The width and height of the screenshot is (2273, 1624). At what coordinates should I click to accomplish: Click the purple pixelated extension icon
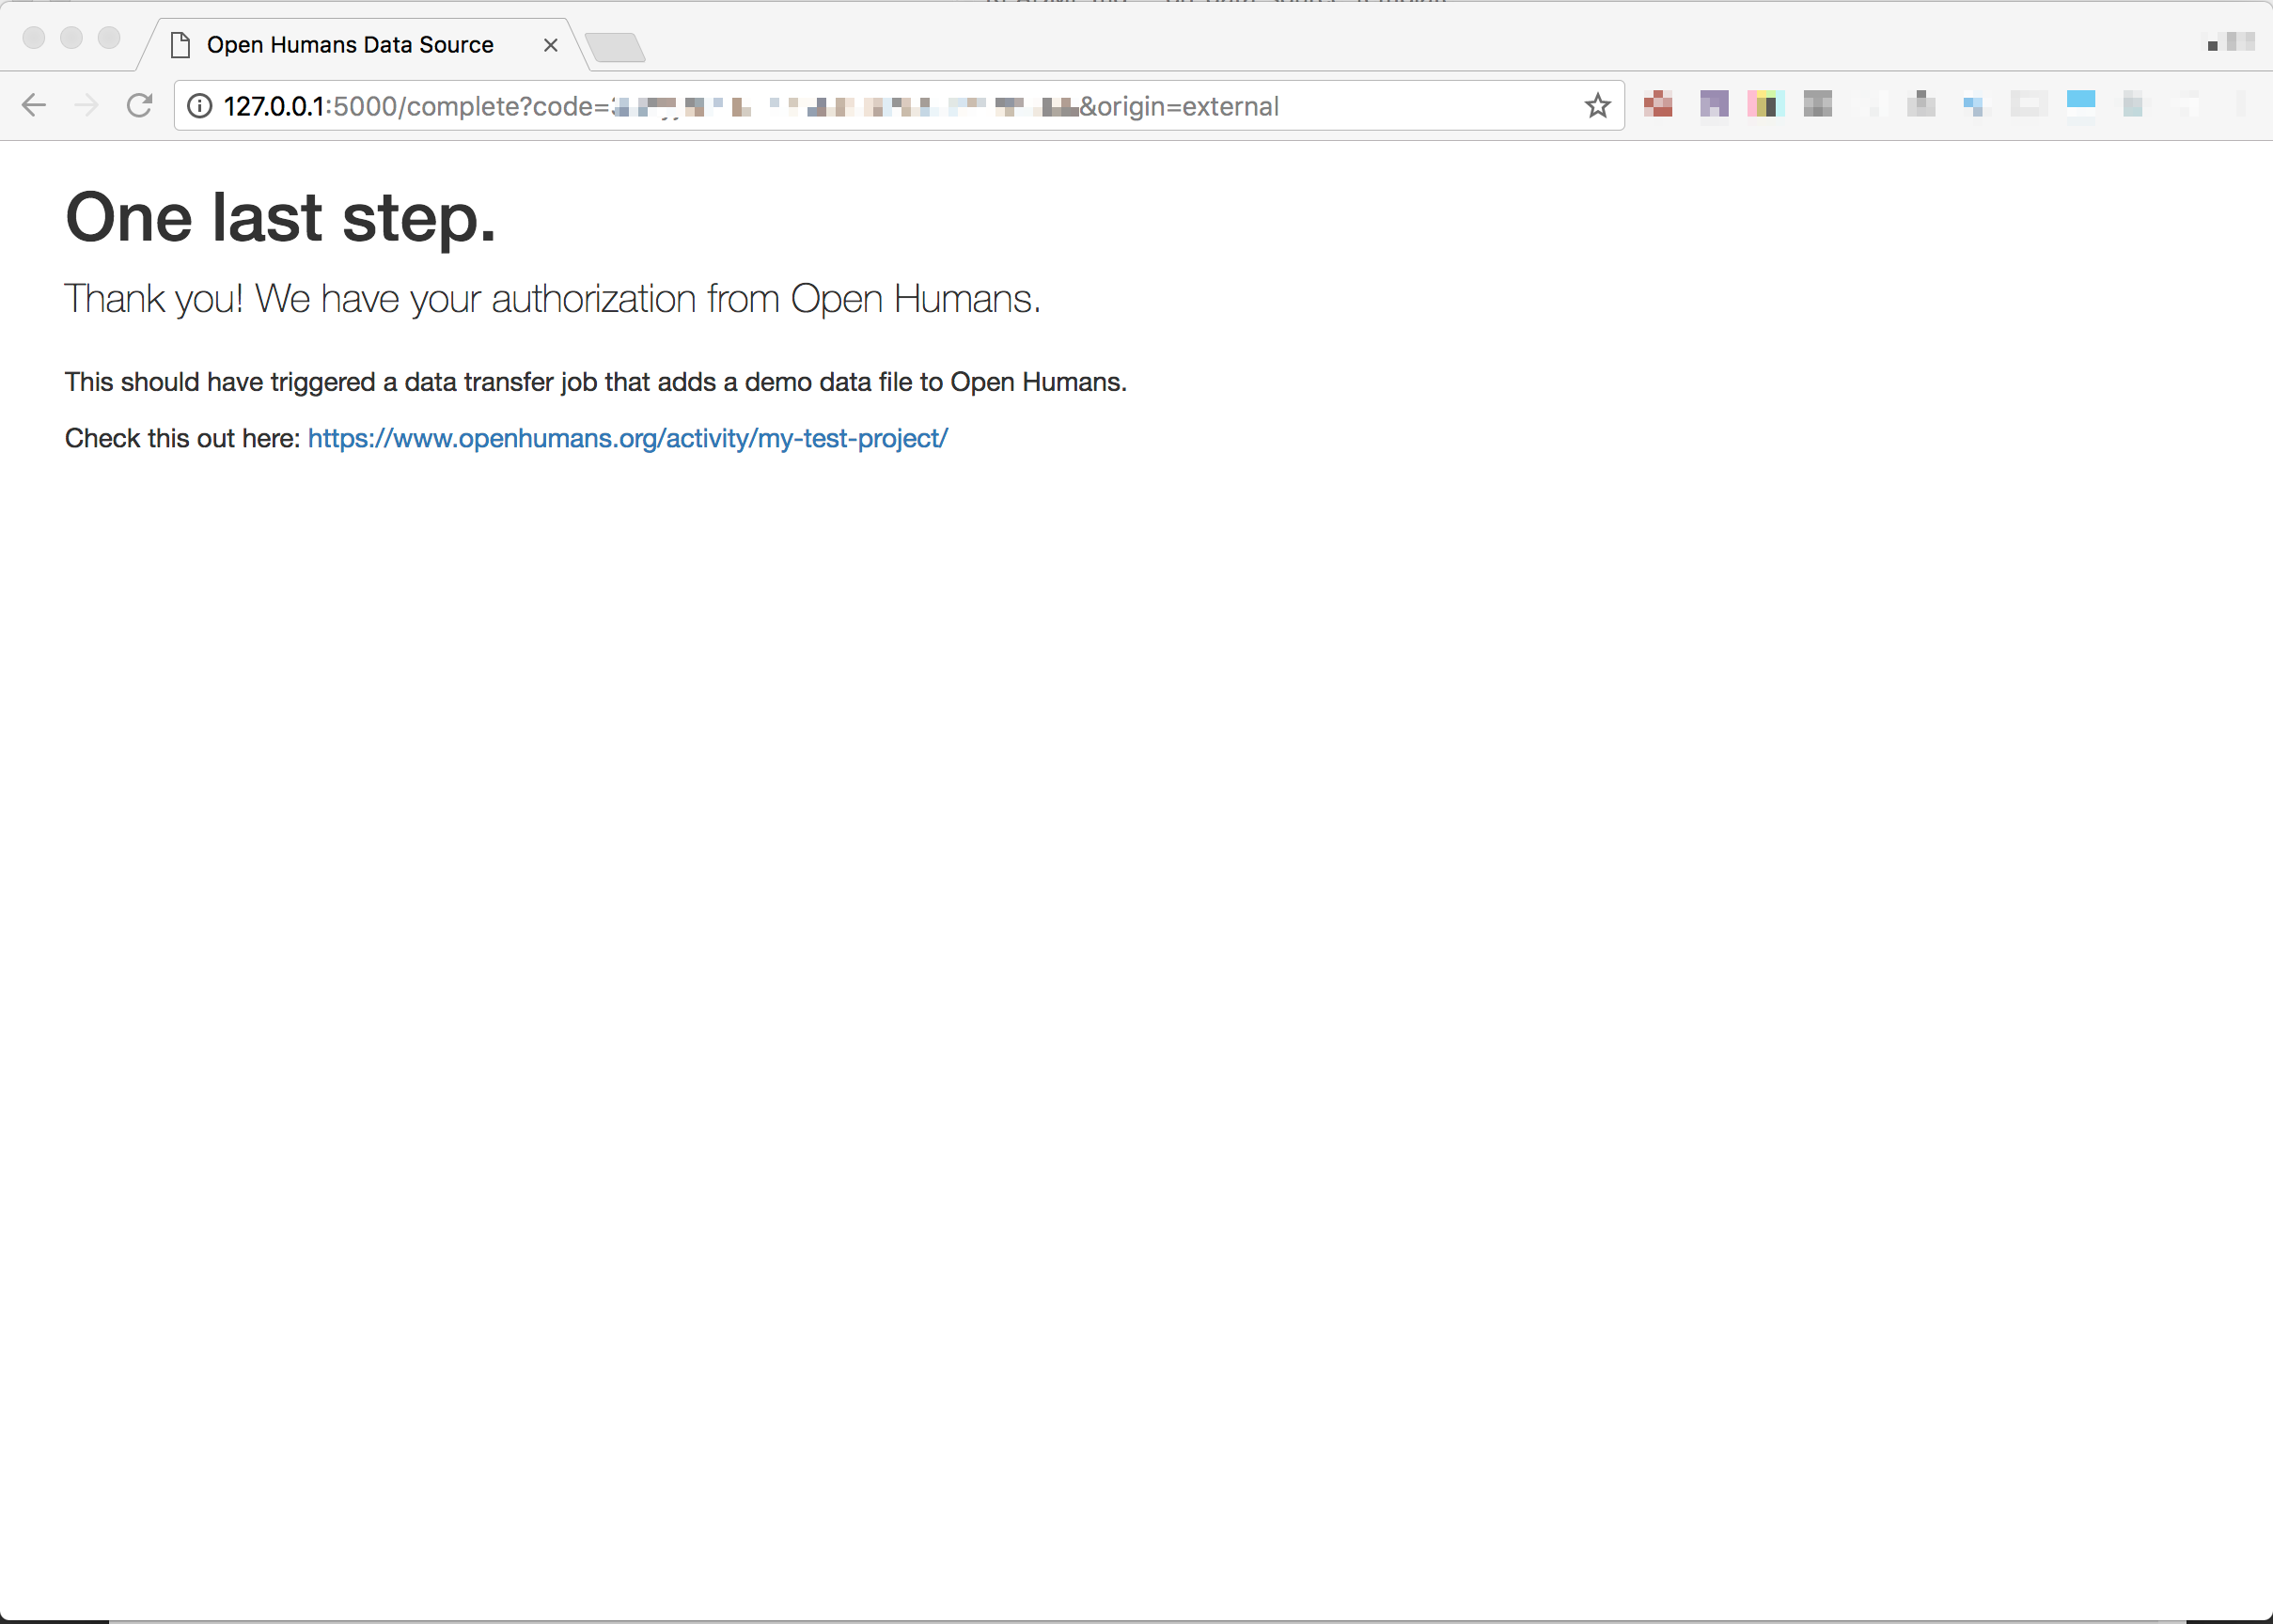pyautogui.click(x=1714, y=104)
